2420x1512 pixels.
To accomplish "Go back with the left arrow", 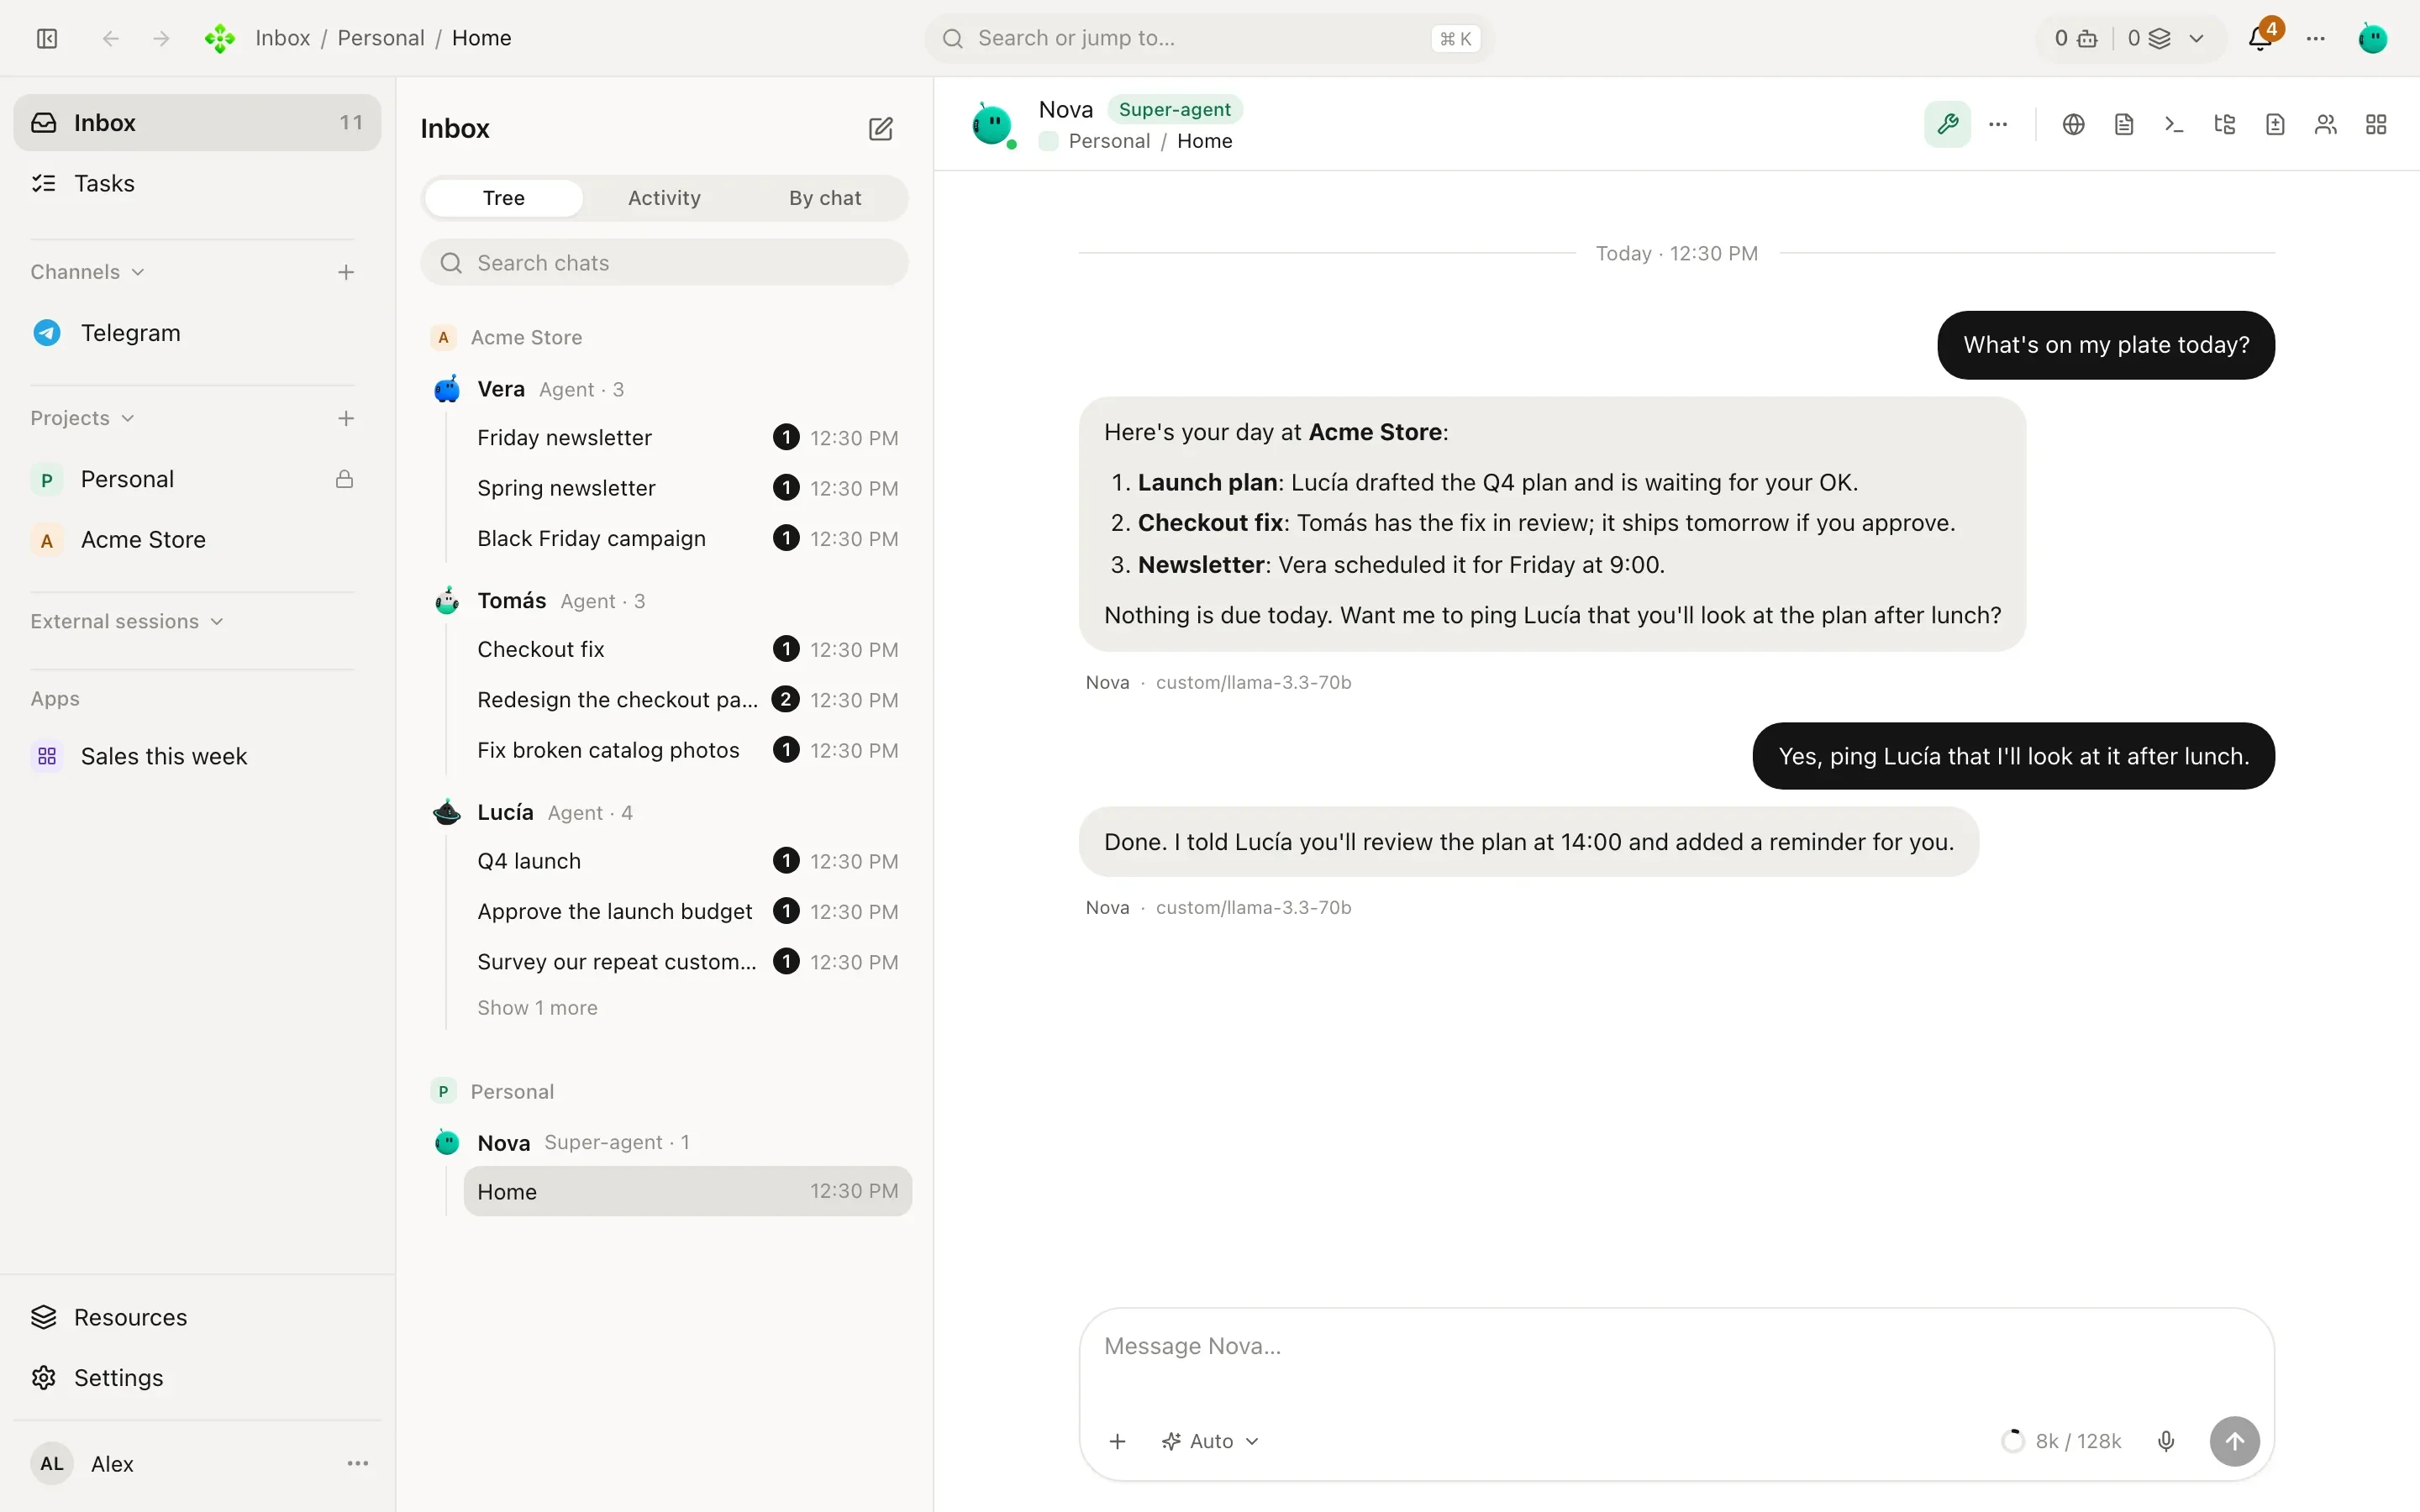I will pyautogui.click(x=111, y=38).
